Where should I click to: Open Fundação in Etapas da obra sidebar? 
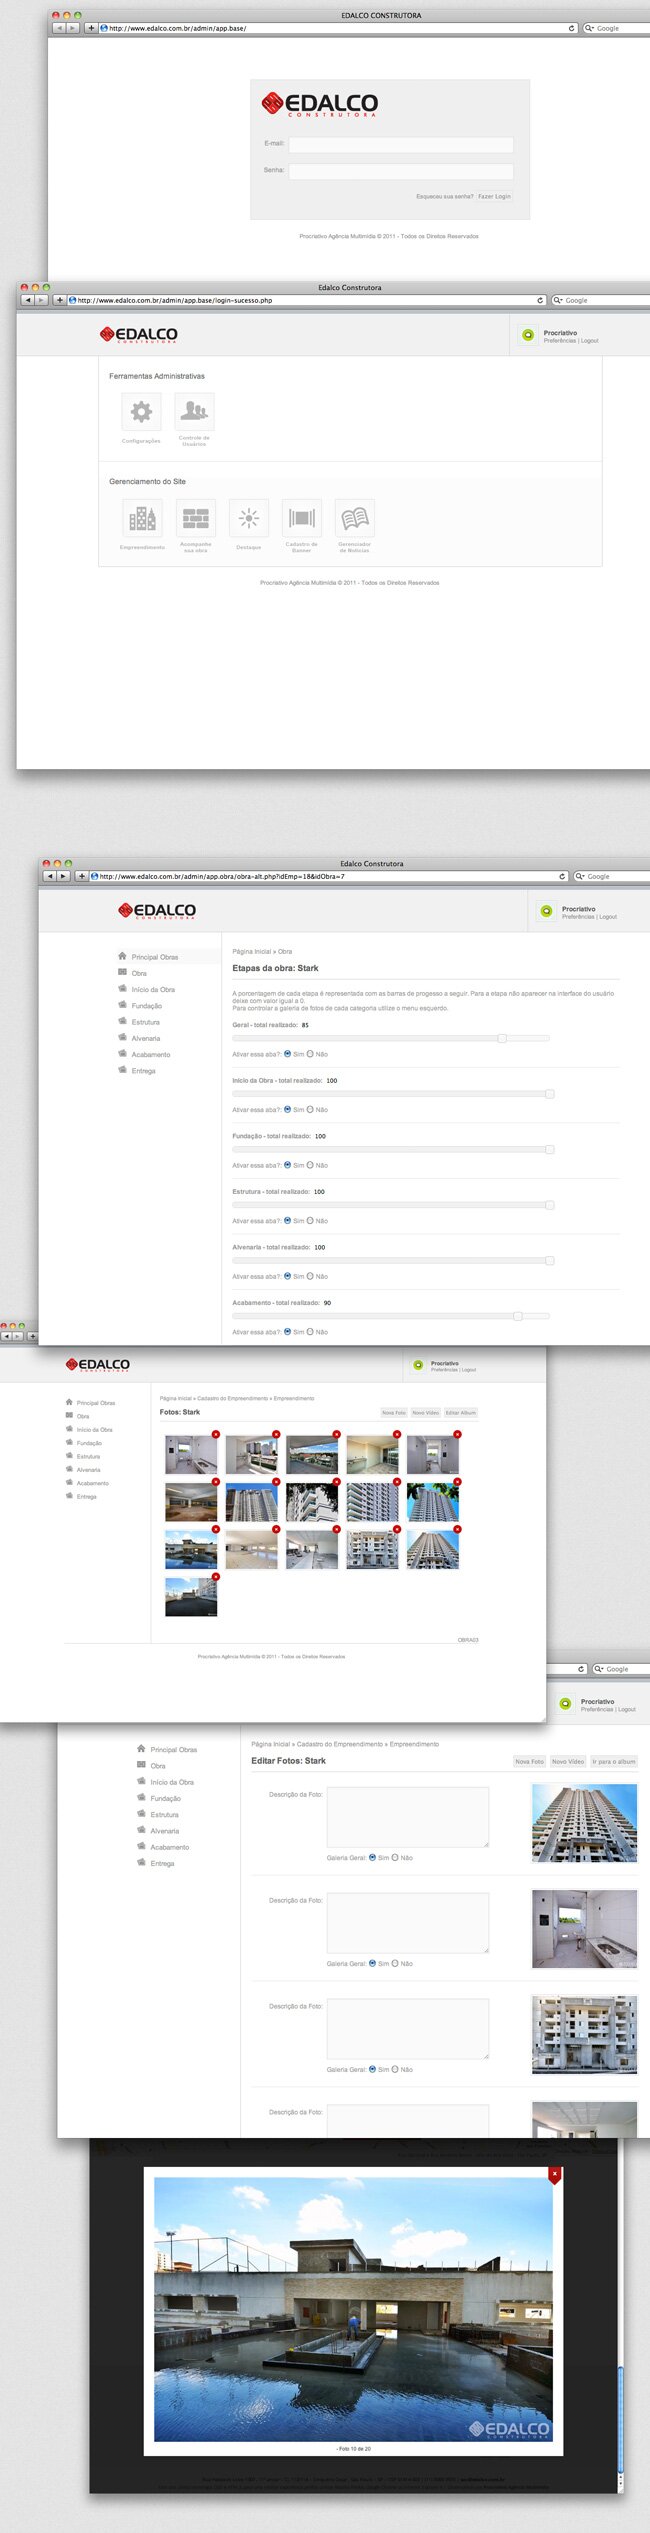point(146,1006)
